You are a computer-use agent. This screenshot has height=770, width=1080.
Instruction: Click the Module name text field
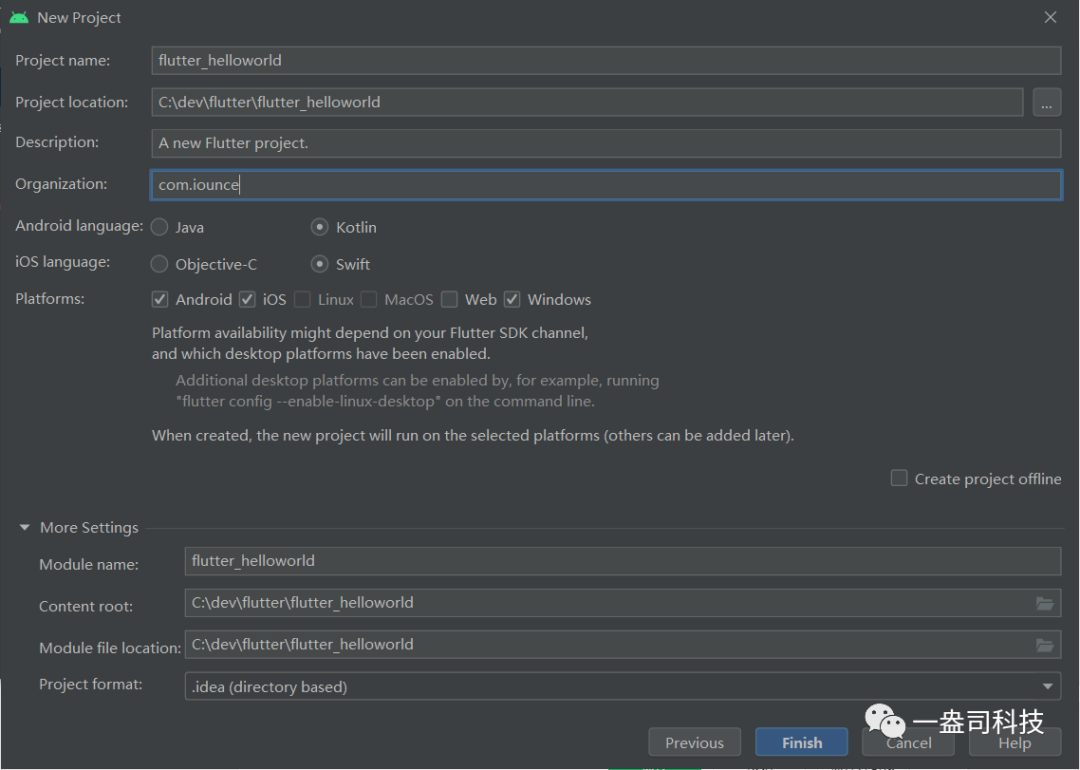[622, 561]
